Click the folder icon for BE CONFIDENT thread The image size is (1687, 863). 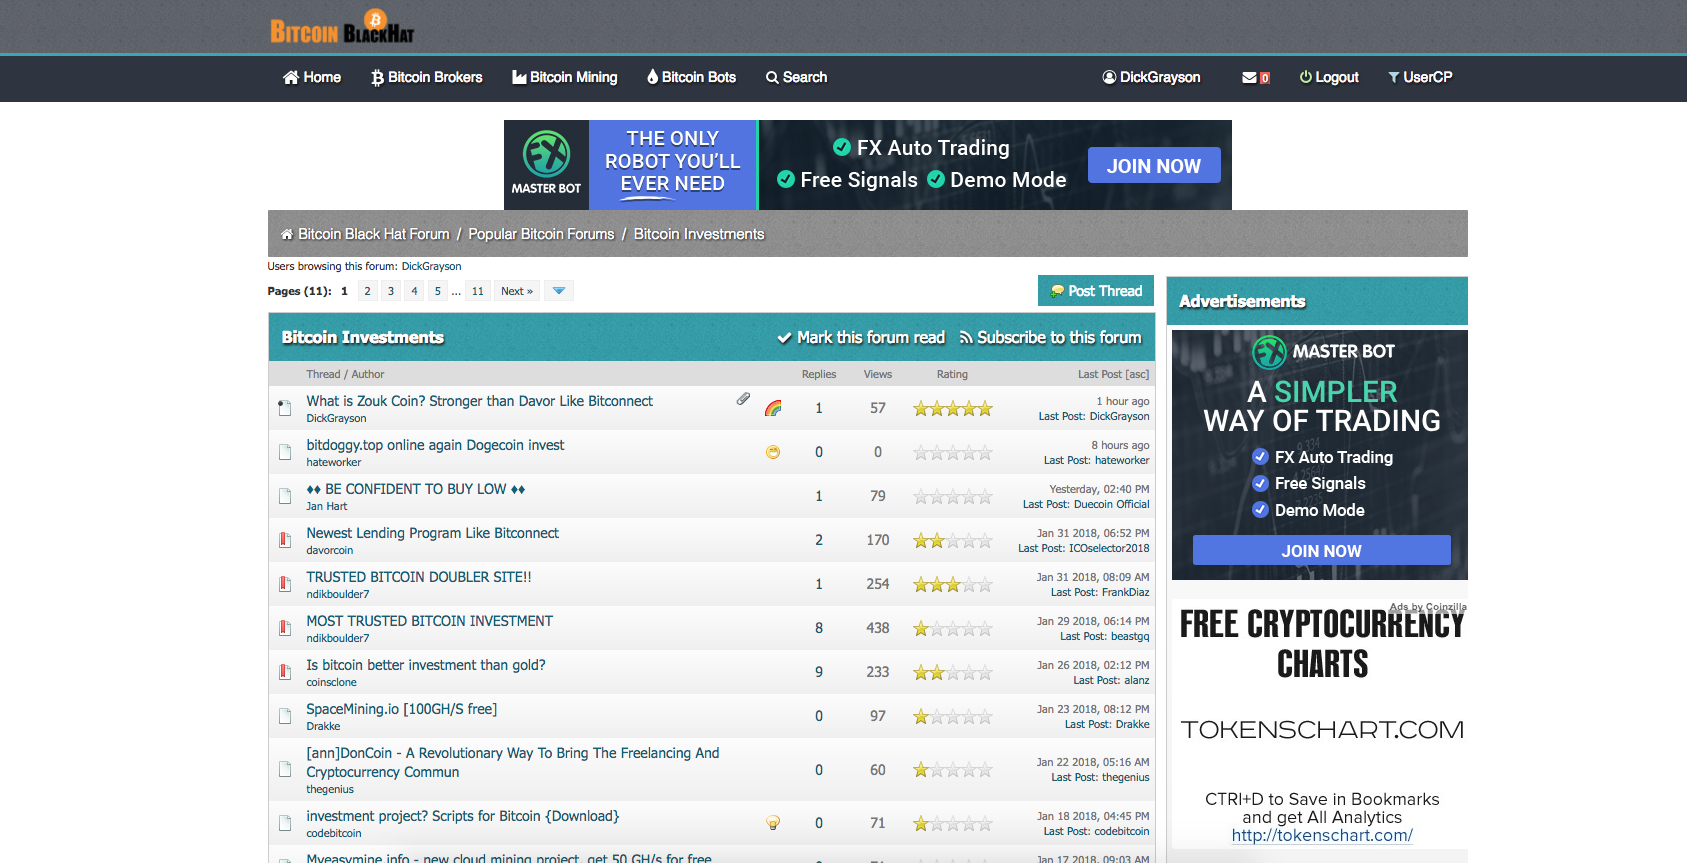click(x=285, y=496)
